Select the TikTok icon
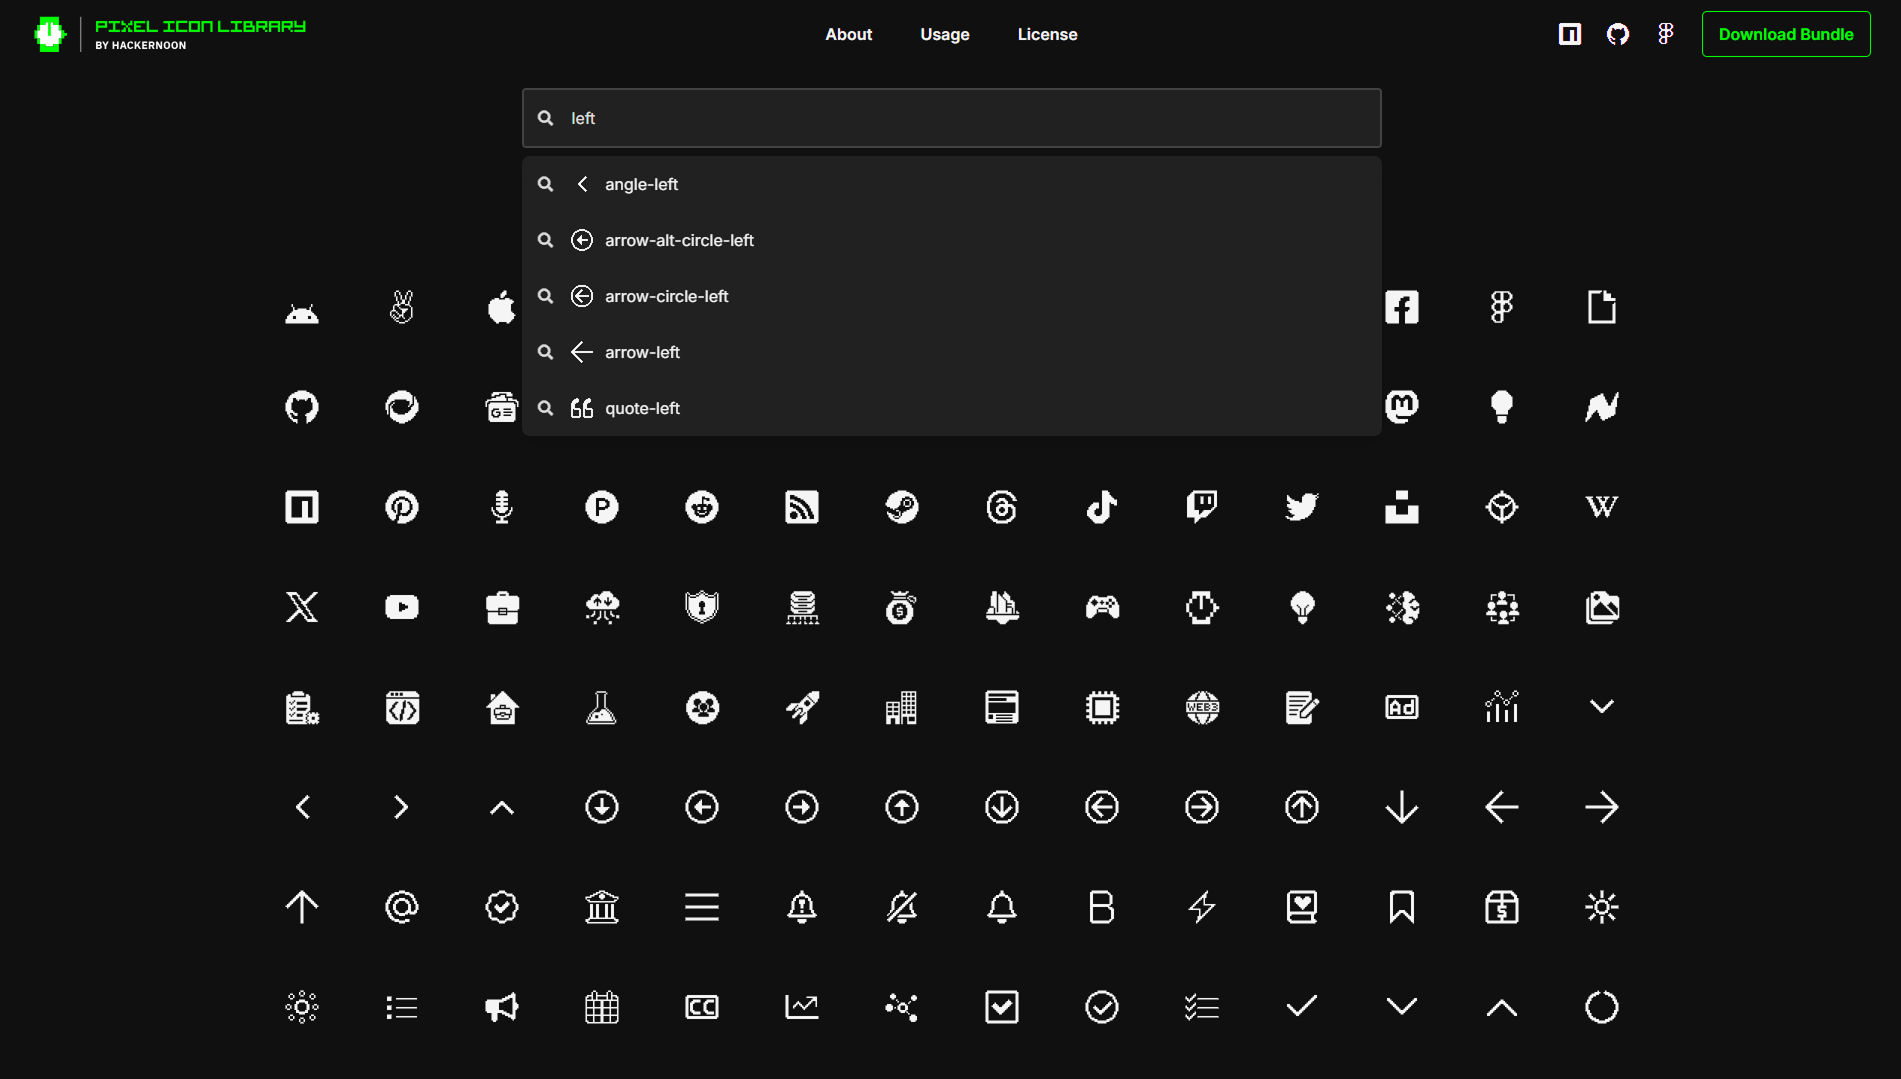 click(1102, 507)
